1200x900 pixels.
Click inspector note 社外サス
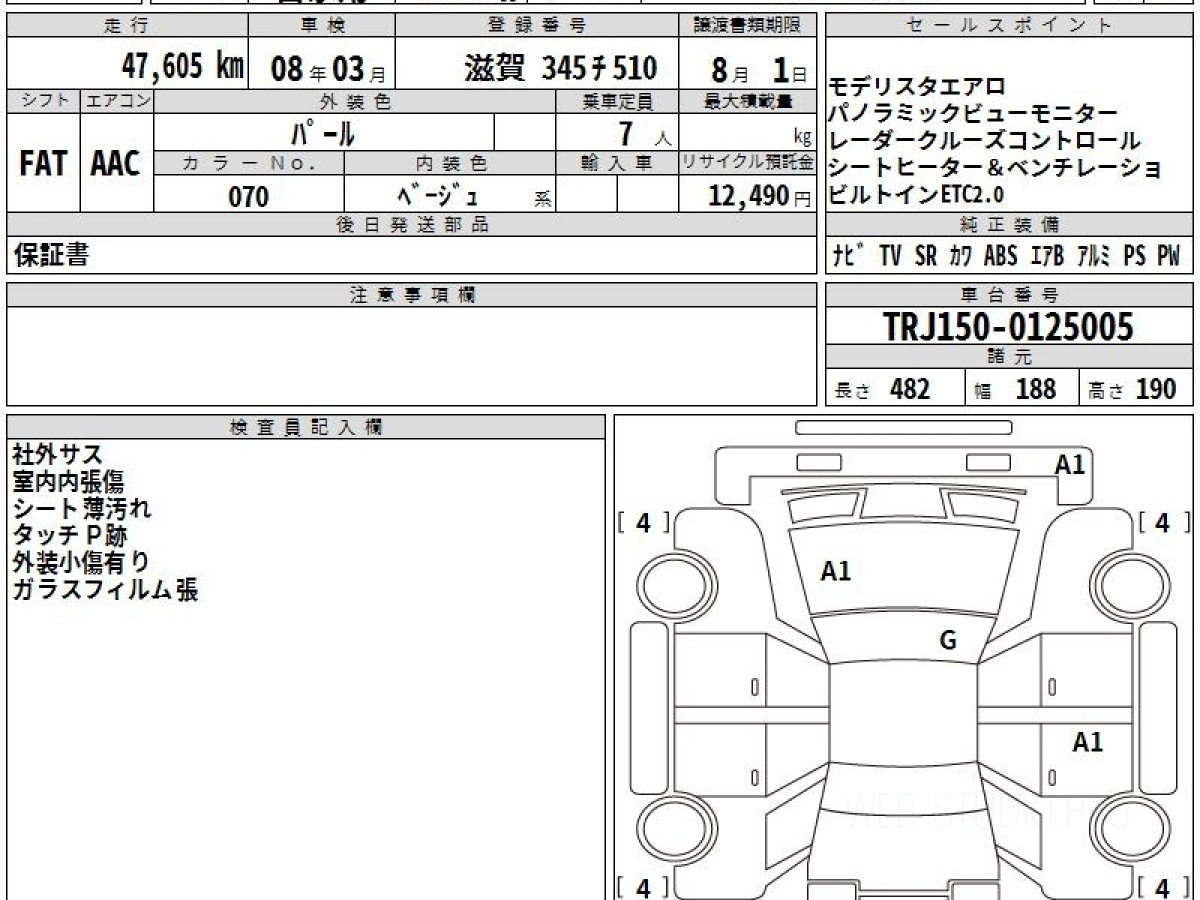(x=57, y=455)
